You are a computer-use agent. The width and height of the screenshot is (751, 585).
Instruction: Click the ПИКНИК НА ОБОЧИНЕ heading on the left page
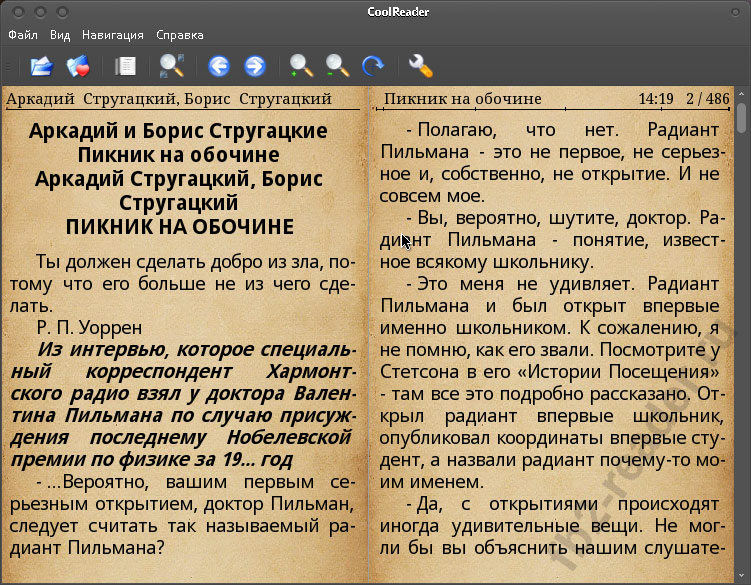coord(180,226)
